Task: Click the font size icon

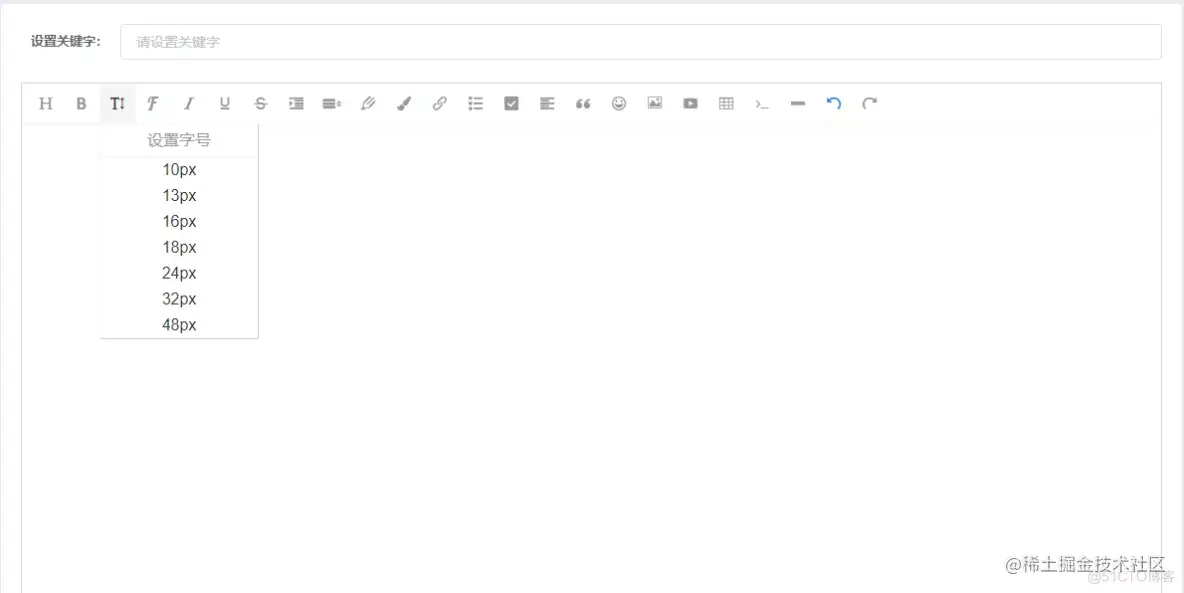Action: [117, 103]
